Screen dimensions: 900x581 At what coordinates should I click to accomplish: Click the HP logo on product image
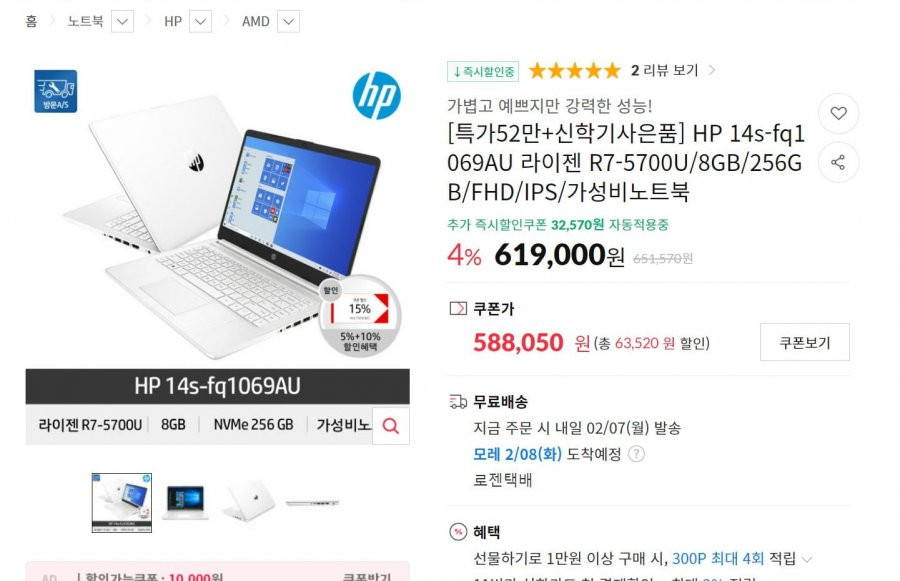tap(377, 95)
